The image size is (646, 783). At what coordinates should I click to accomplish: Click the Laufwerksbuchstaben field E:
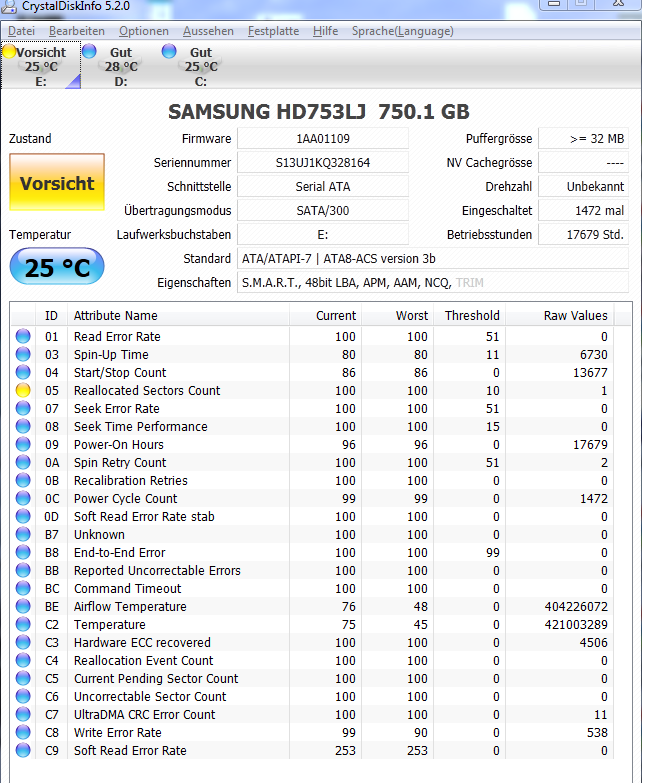pyautogui.click(x=323, y=234)
